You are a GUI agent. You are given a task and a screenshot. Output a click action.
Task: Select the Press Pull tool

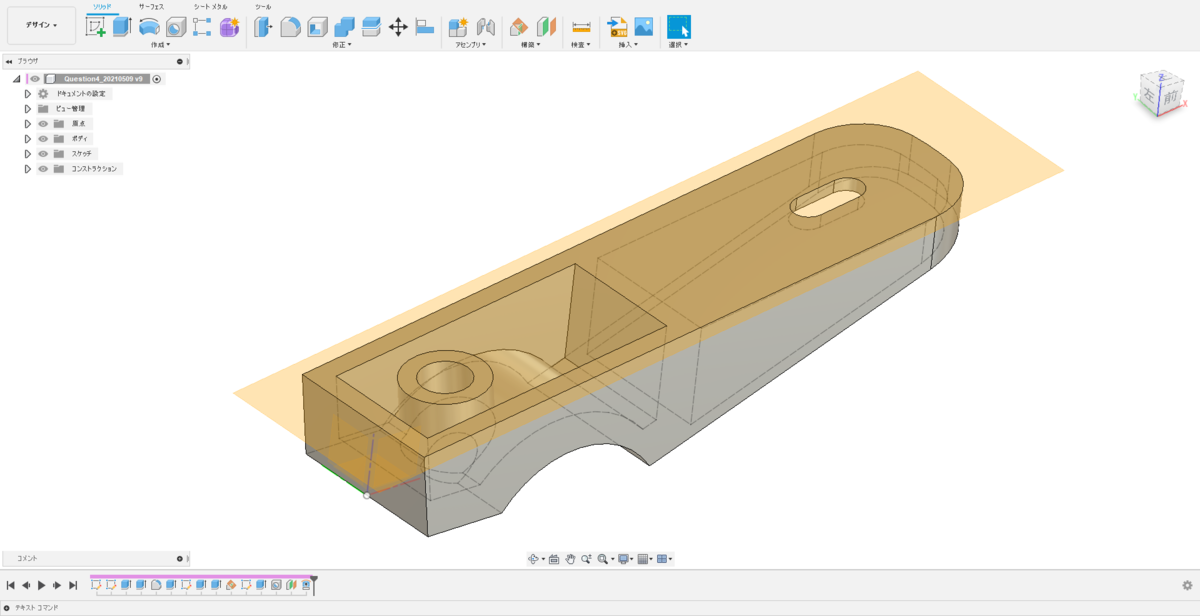[263, 27]
